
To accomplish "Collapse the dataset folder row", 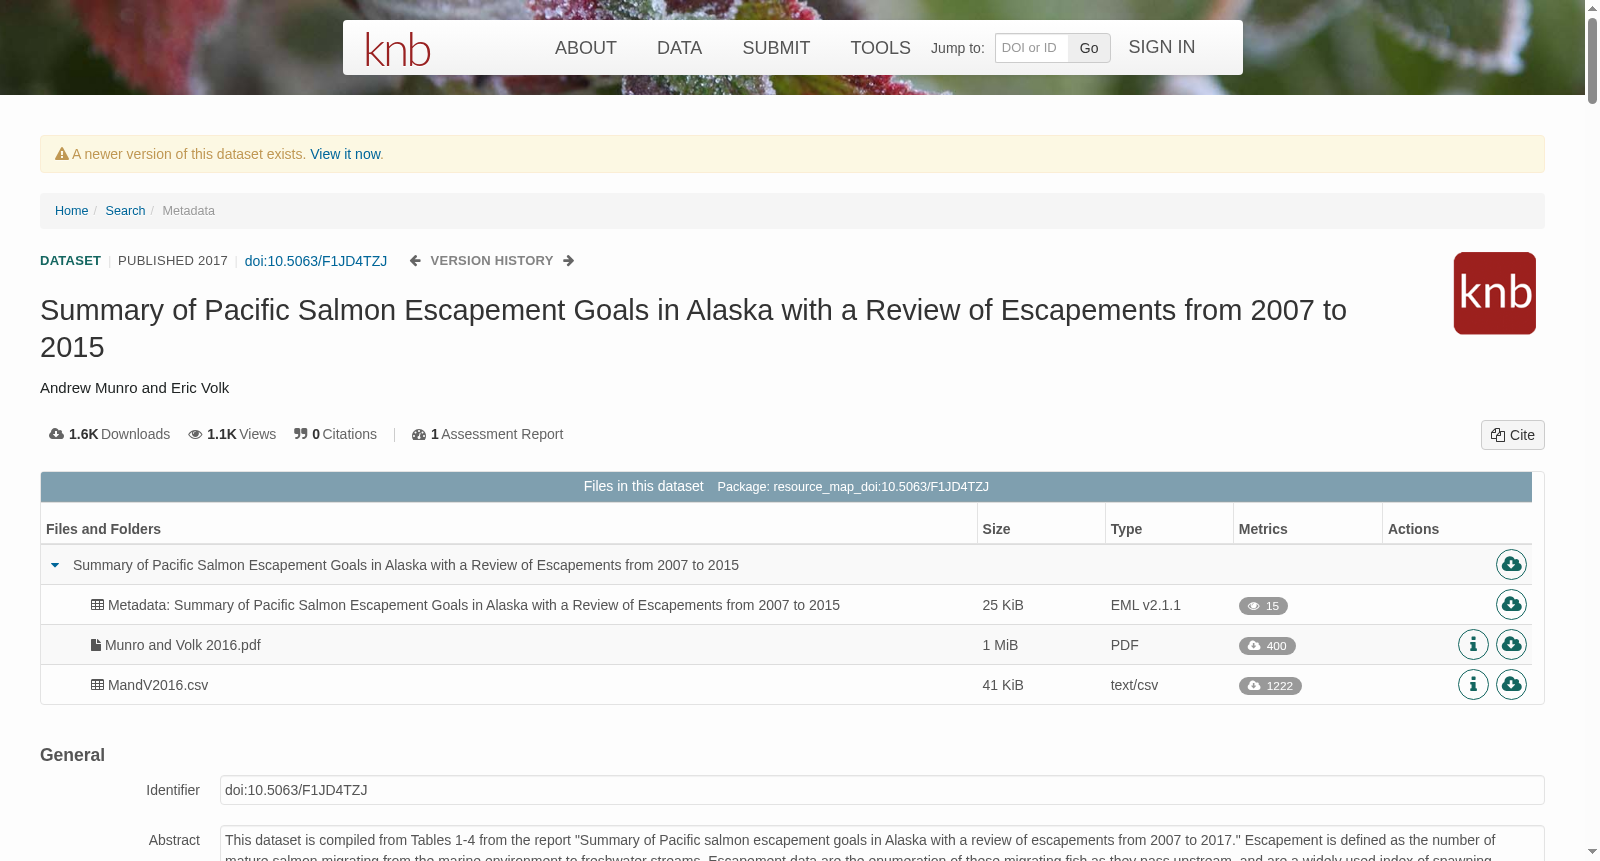I will coord(55,565).
